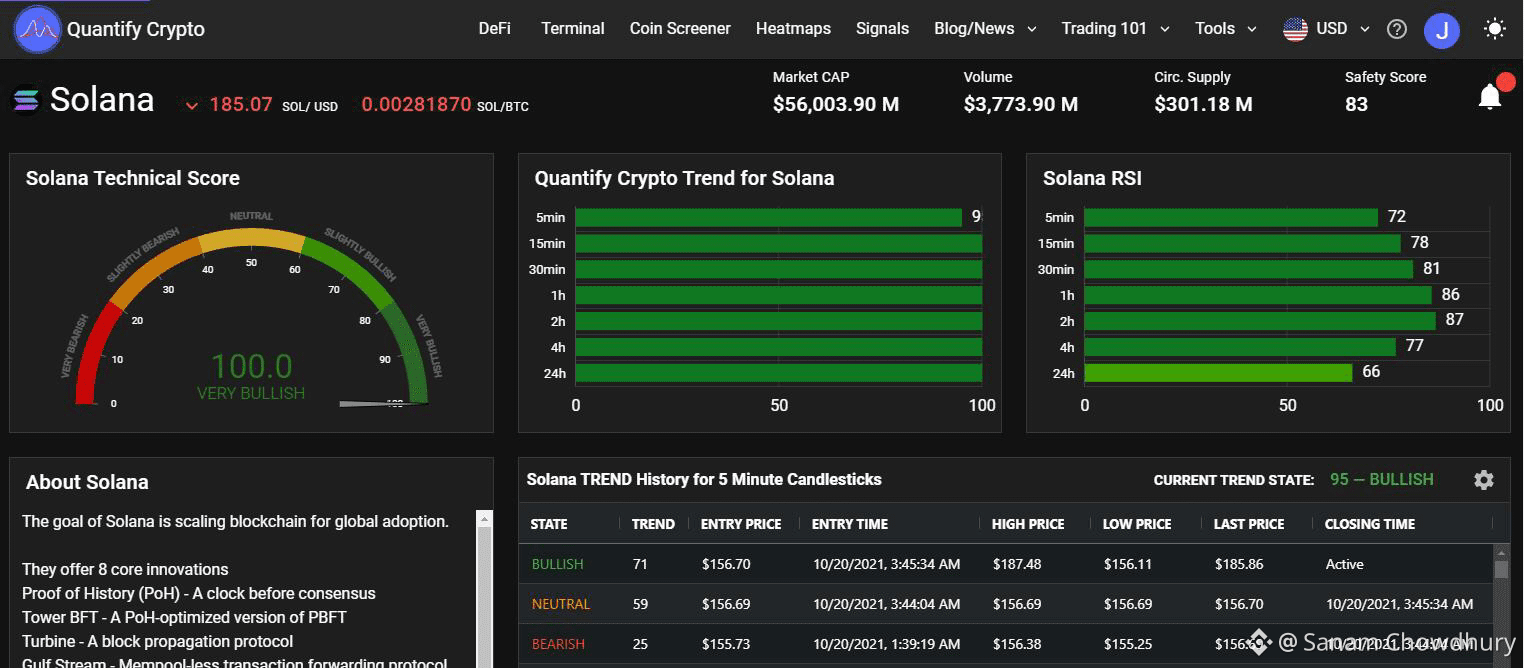Click the 185.07 SOL/USD price
The image size is (1524, 668).
click(241, 104)
